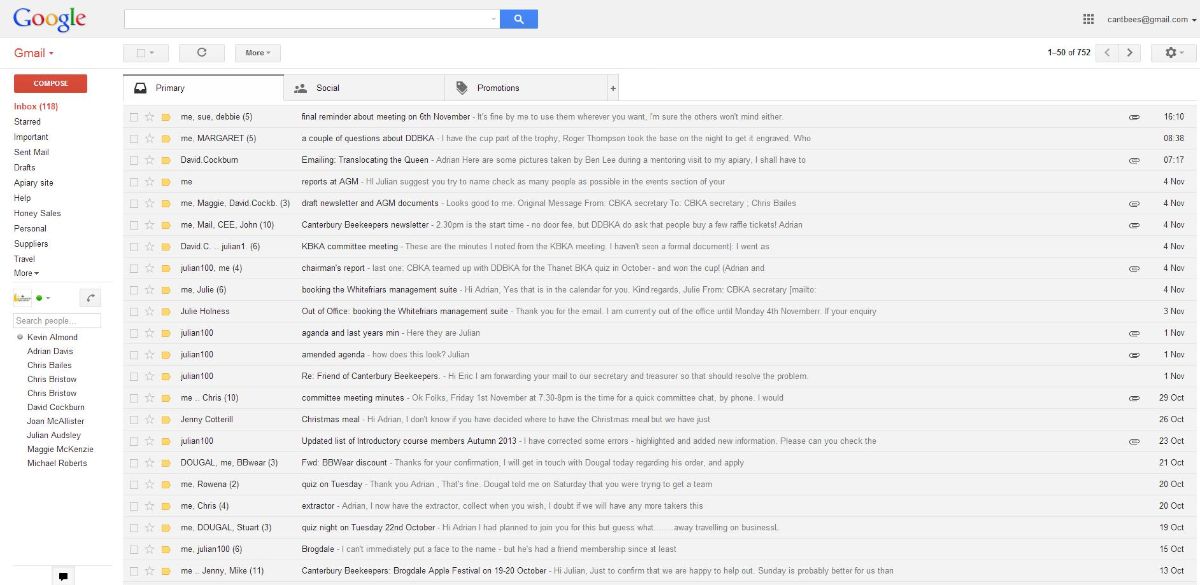The width and height of the screenshot is (1200, 585).
Task: Toggle importance marker on 'KBKA committee meeting' email
Action: 166,246
